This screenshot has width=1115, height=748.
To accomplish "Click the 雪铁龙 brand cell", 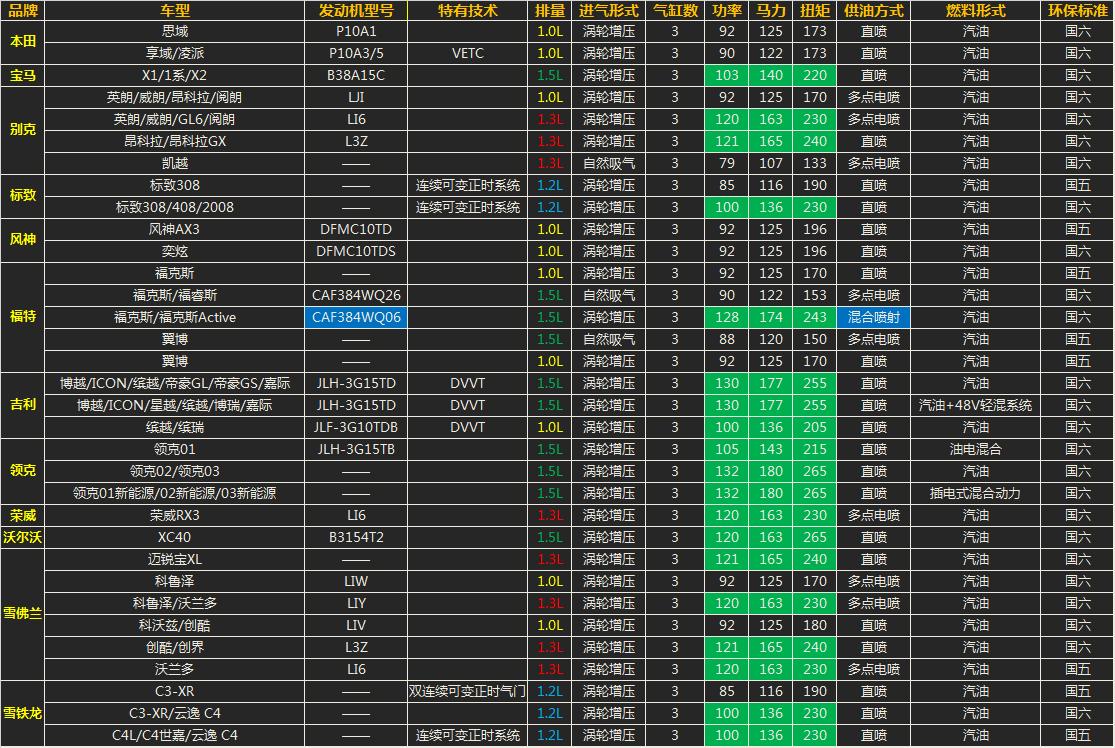I will (x=23, y=713).
